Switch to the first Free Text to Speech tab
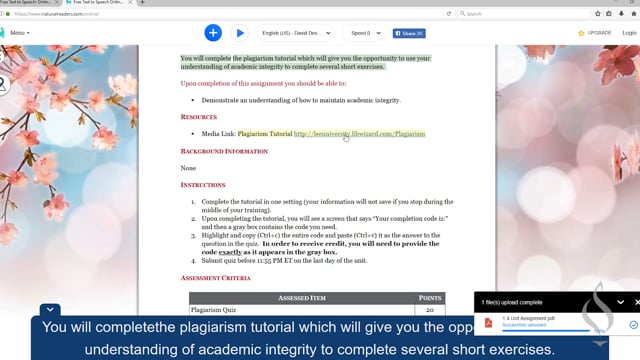640x360 pixels. (27, 2)
